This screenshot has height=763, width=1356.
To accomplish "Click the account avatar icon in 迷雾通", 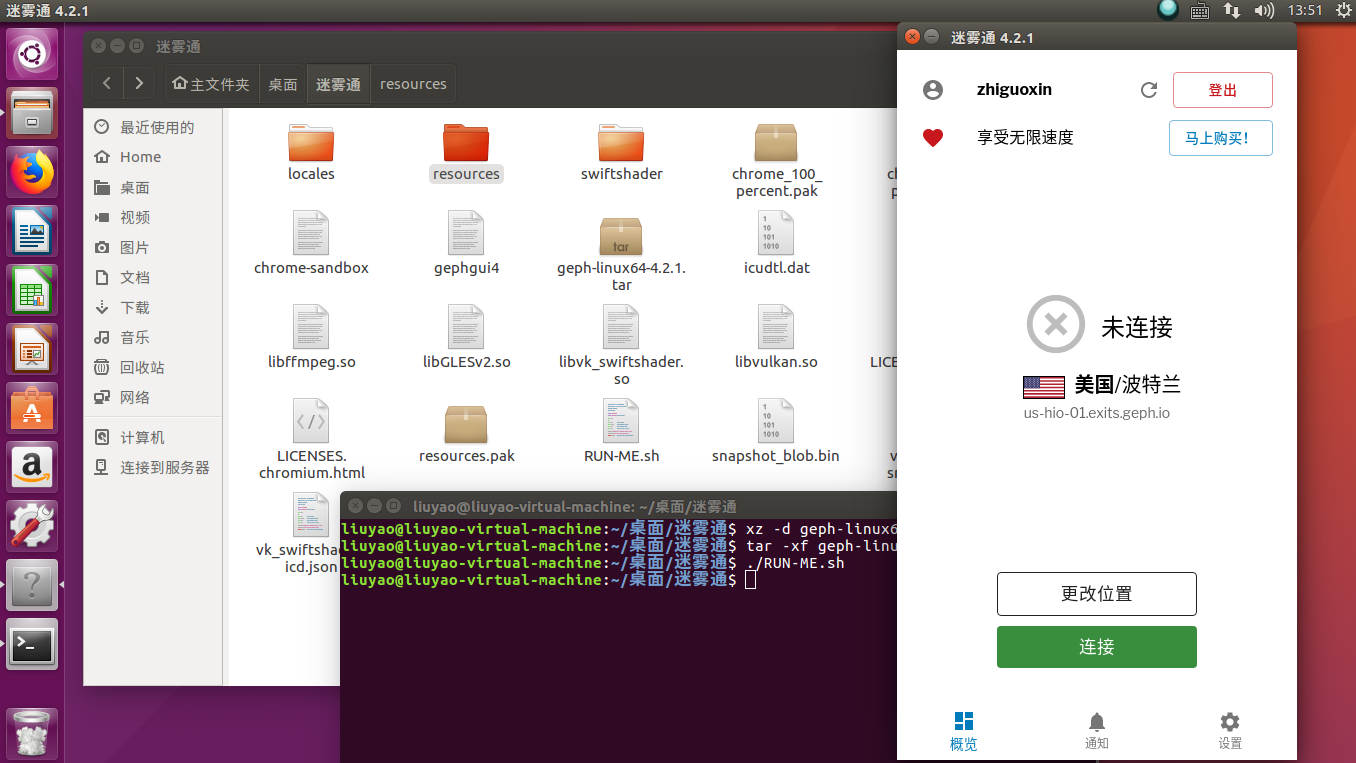I will pos(933,90).
